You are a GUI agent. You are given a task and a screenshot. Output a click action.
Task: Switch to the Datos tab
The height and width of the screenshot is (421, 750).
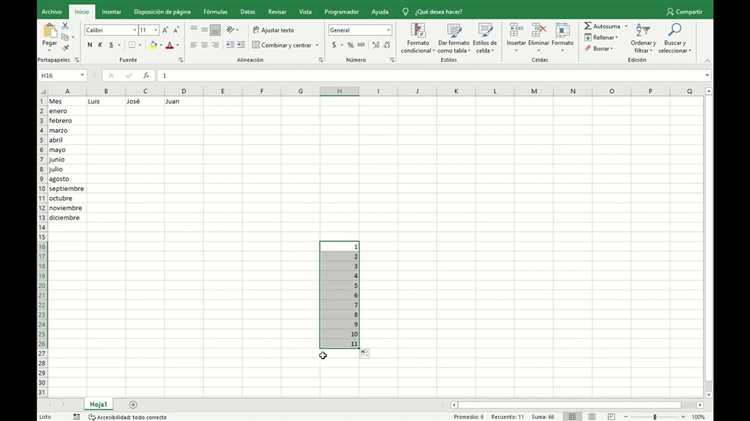(x=248, y=11)
